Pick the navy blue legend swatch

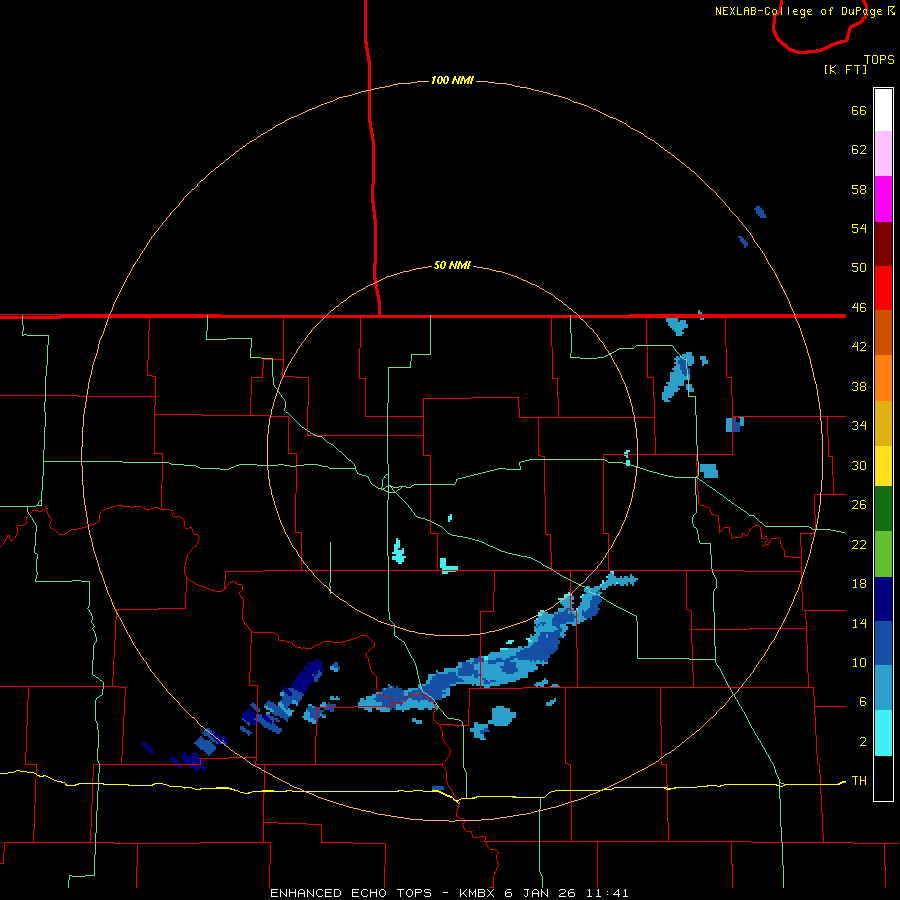pyautogui.click(x=883, y=599)
